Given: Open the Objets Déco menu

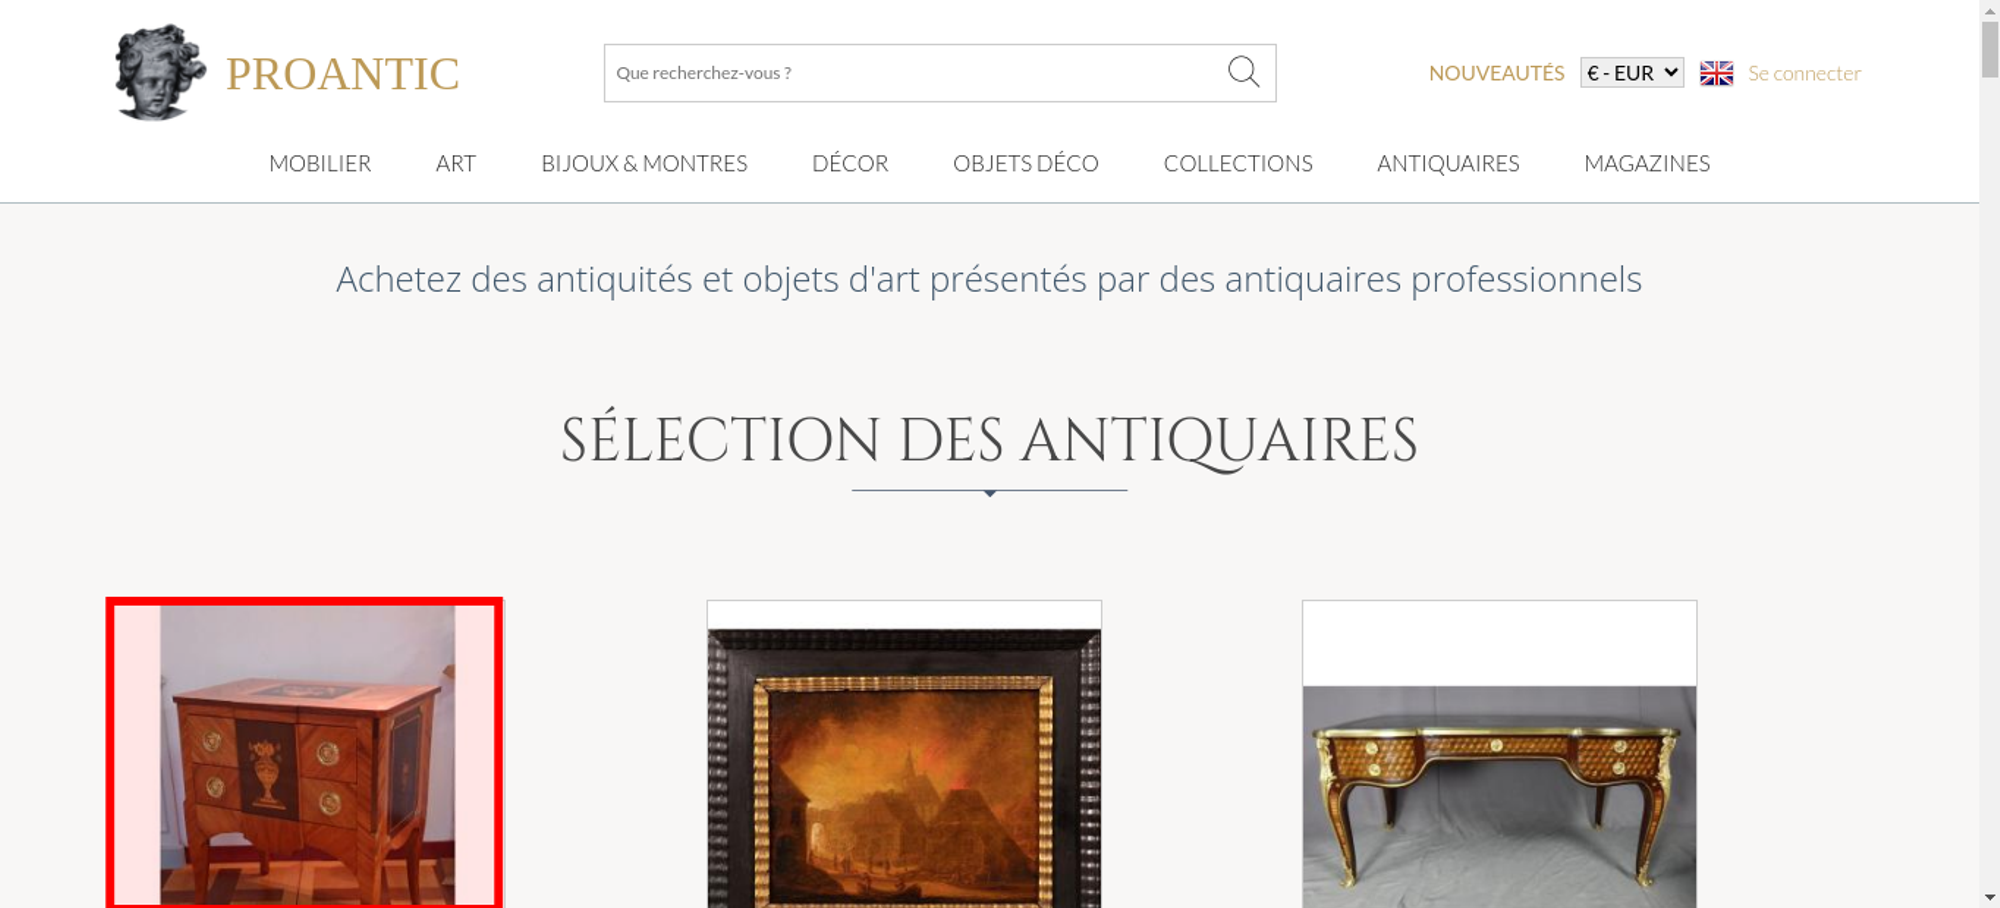Looking at the screenshot, I should tap(1026, 163).
